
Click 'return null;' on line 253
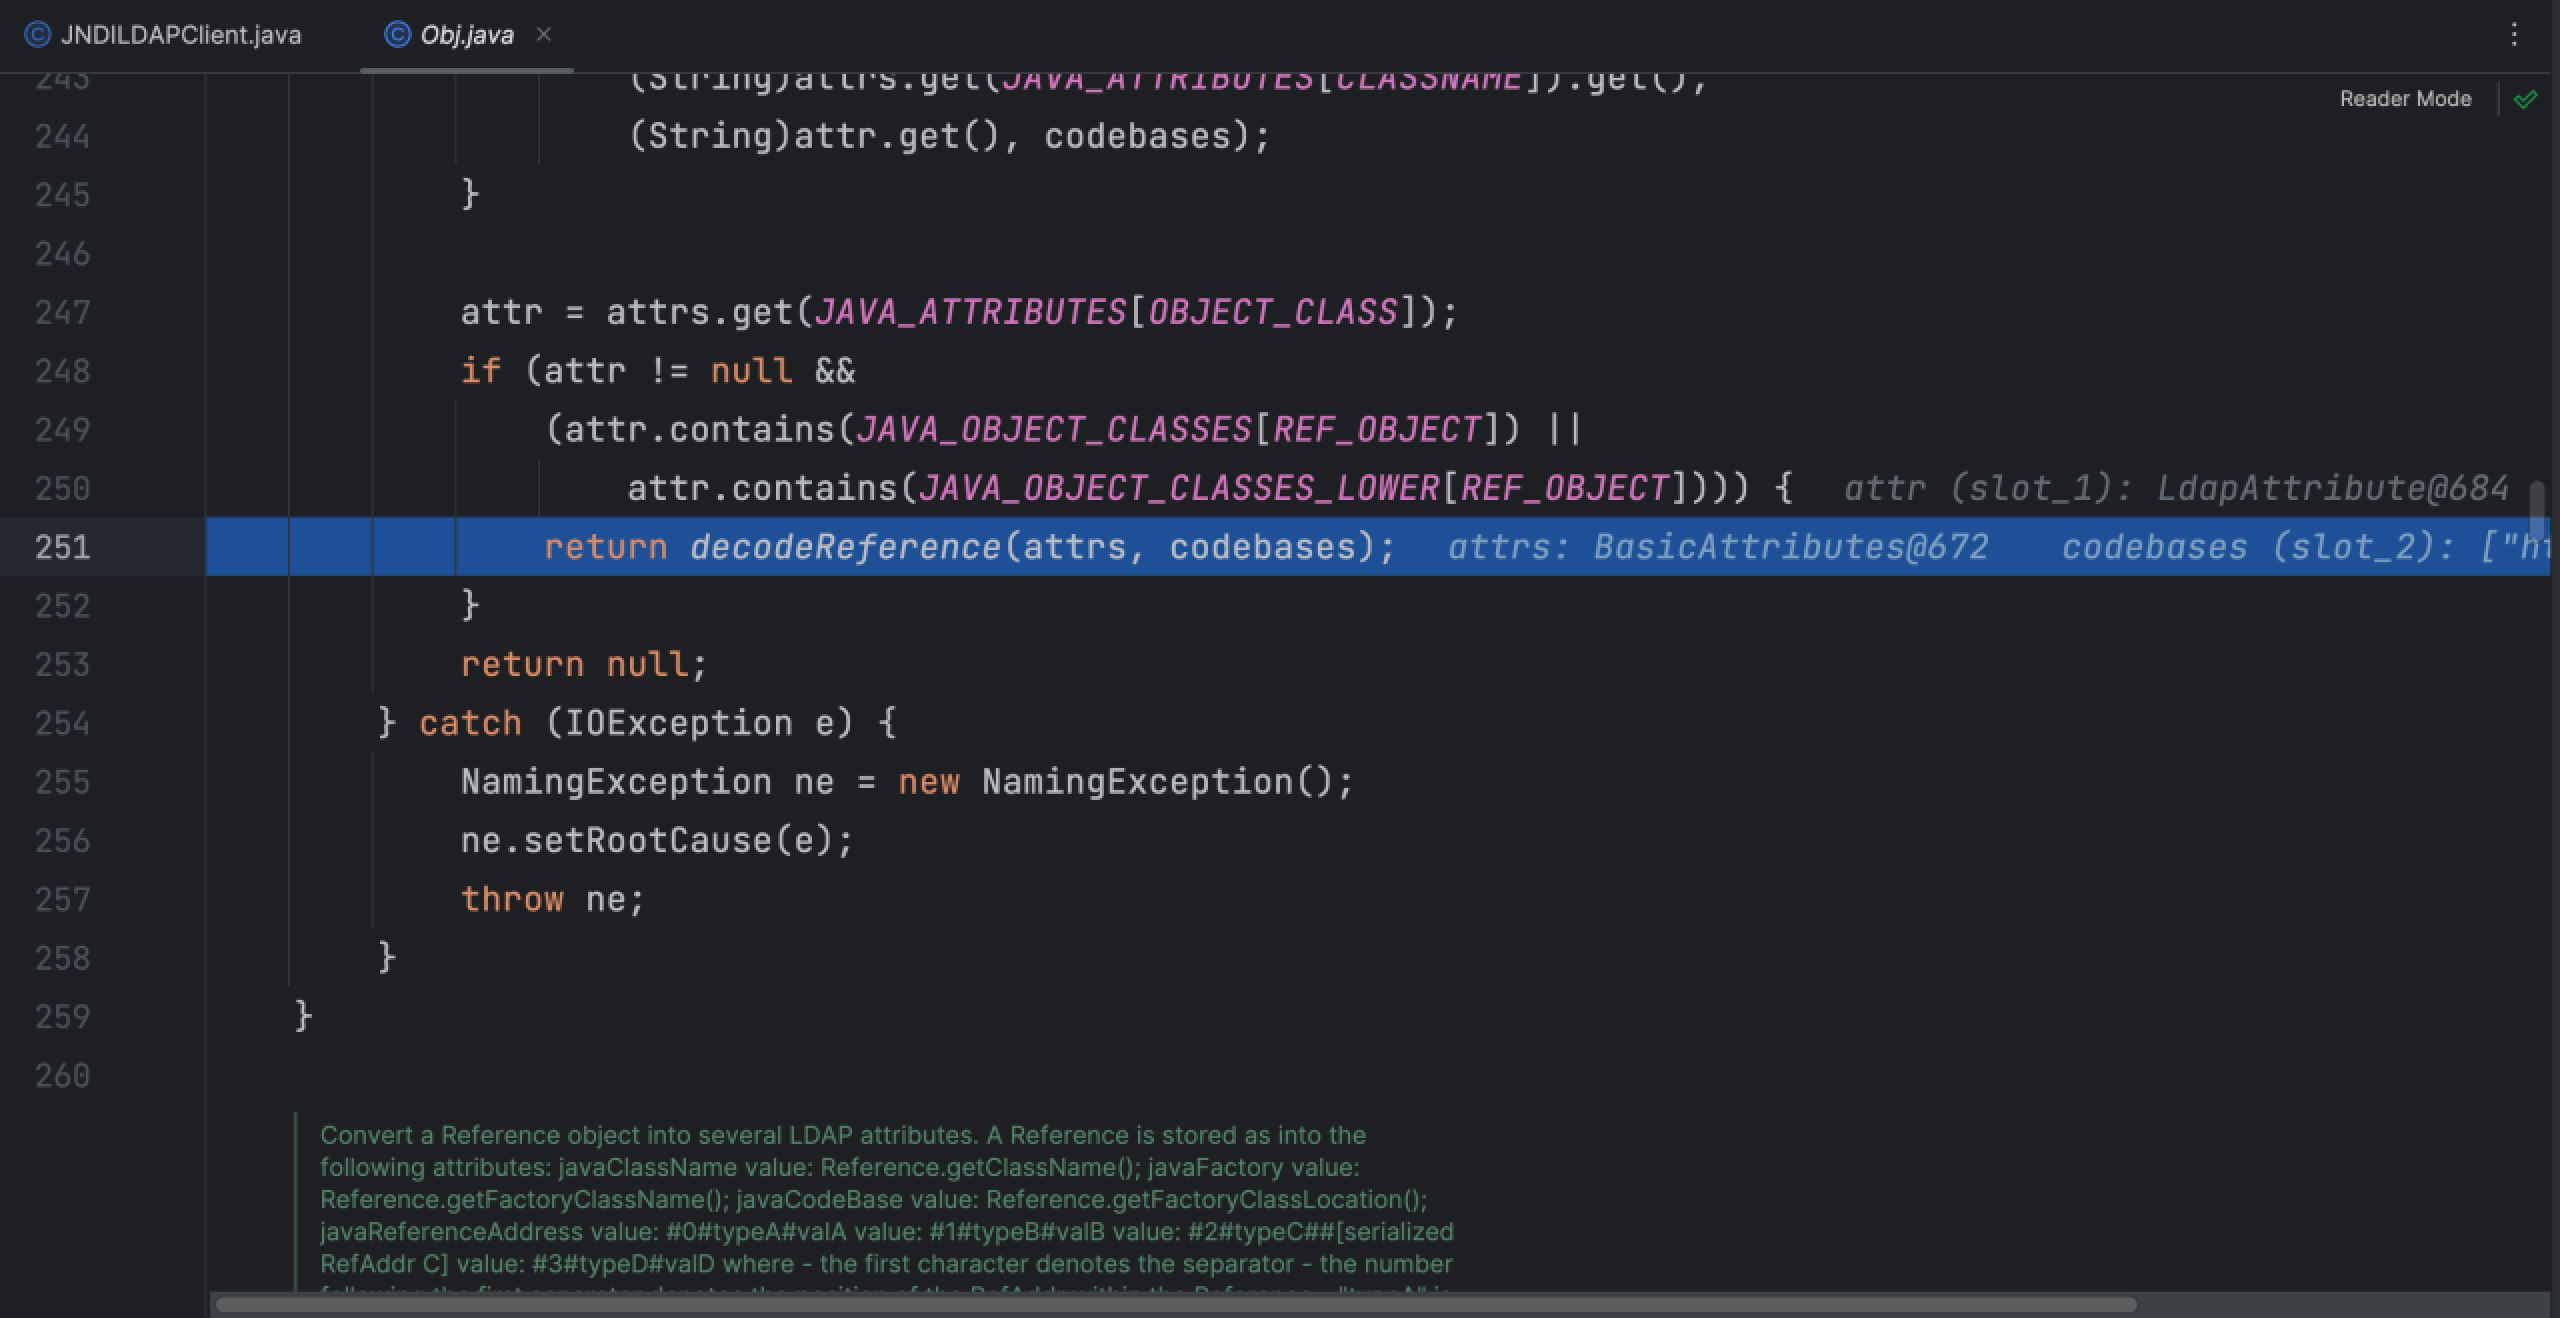pos(584,664)
